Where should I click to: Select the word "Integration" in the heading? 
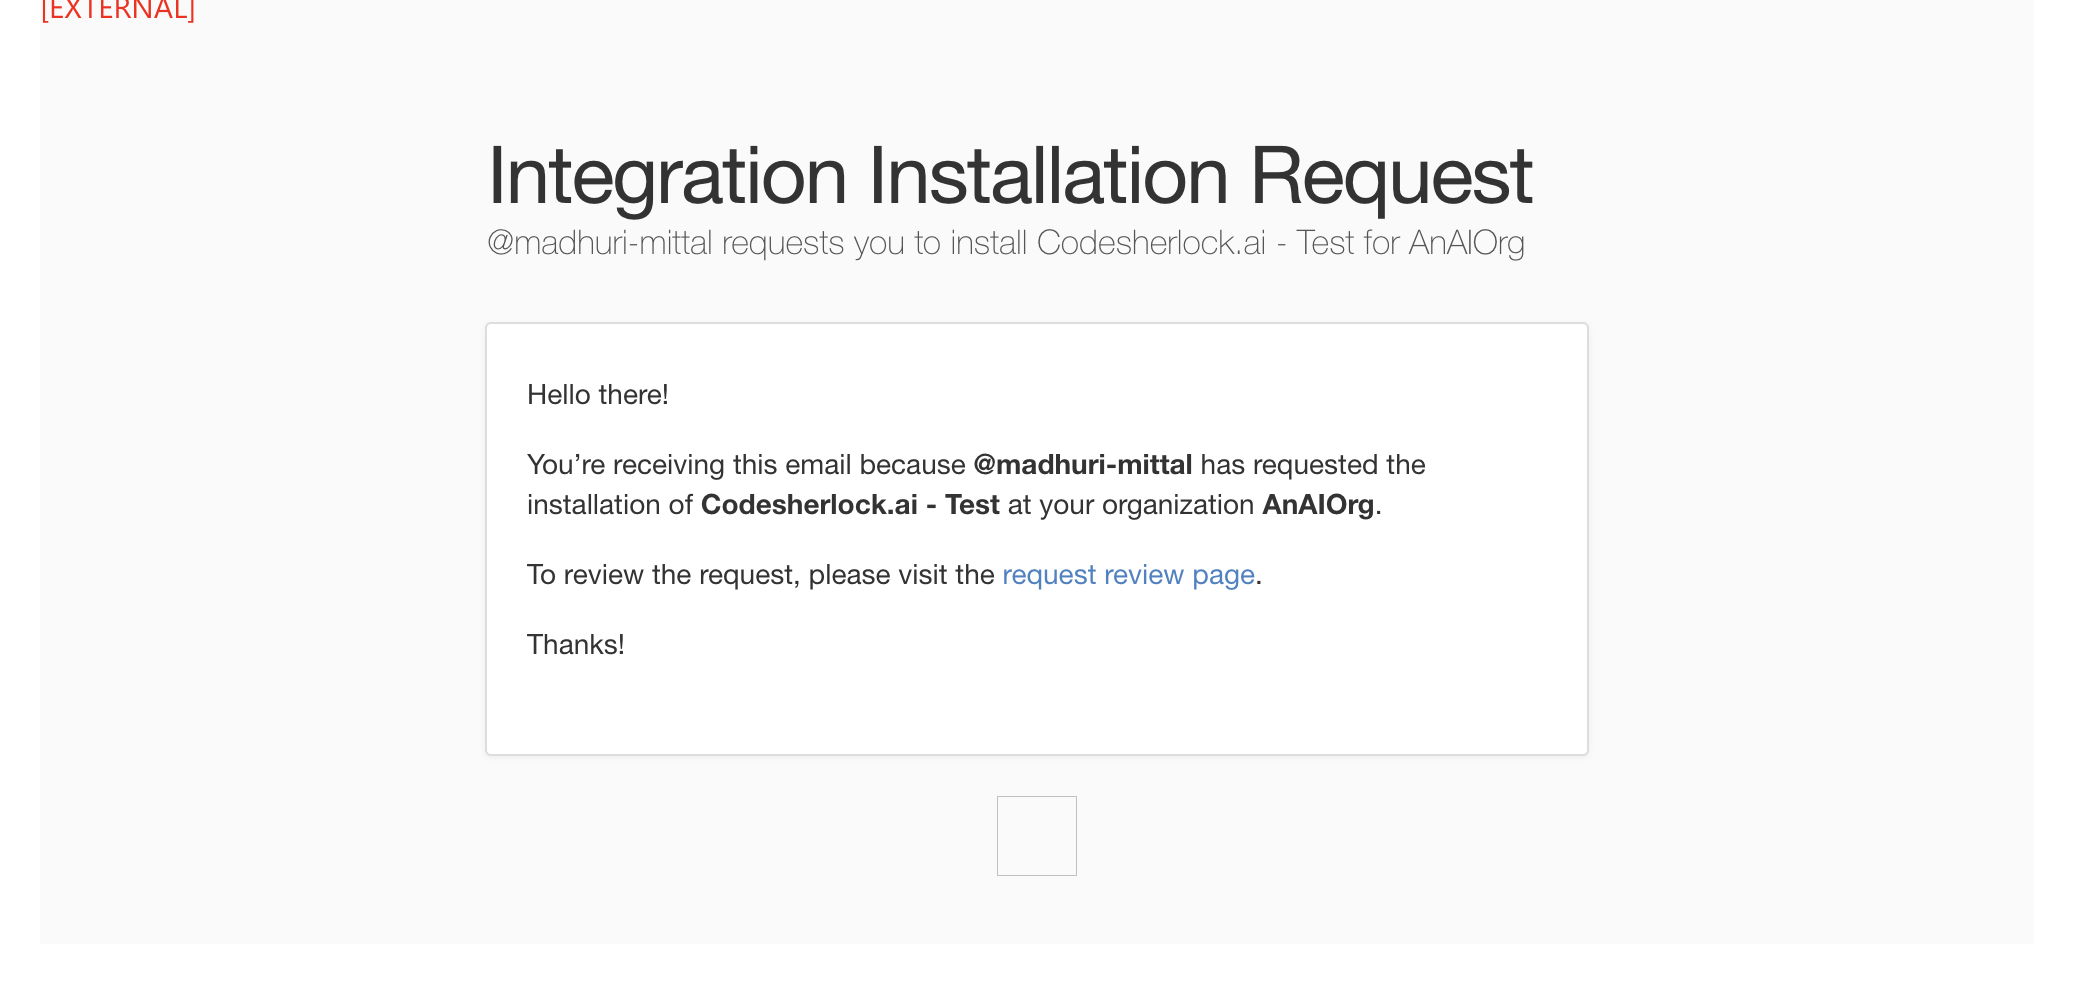tap(666, 177)
